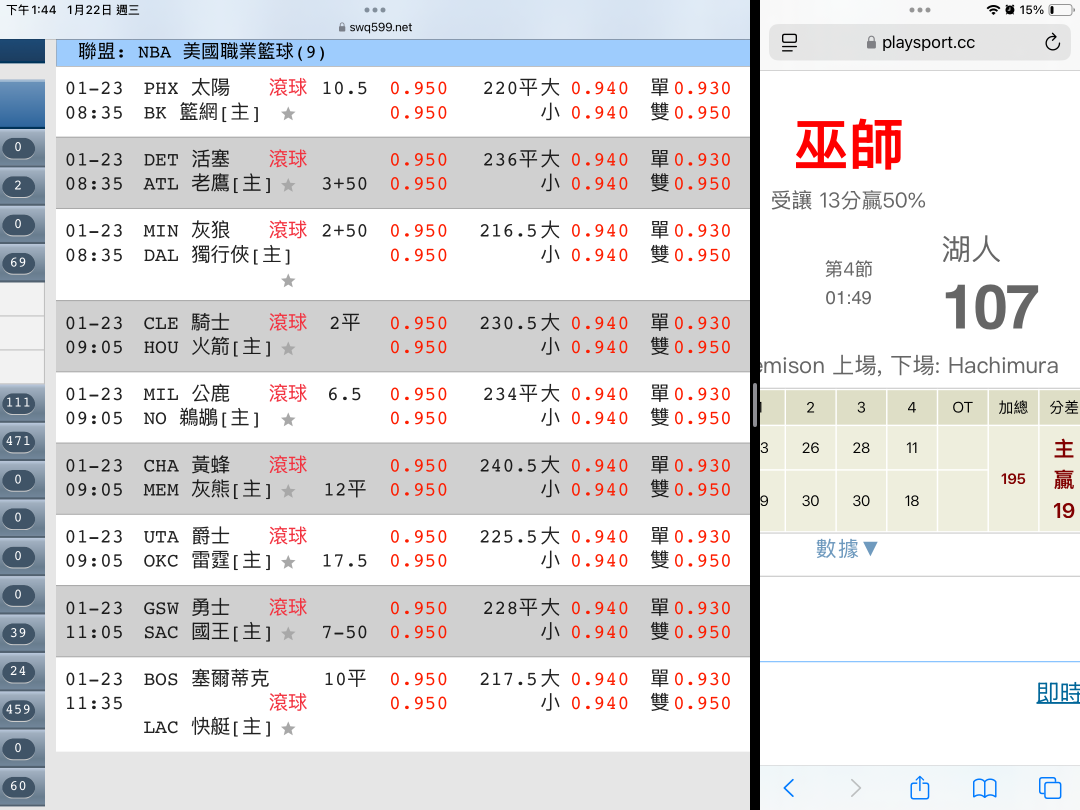The height and width of the screenshot is (810, 1080).
Task: Tap the swq599.net address field
Action: click(375, 27)
